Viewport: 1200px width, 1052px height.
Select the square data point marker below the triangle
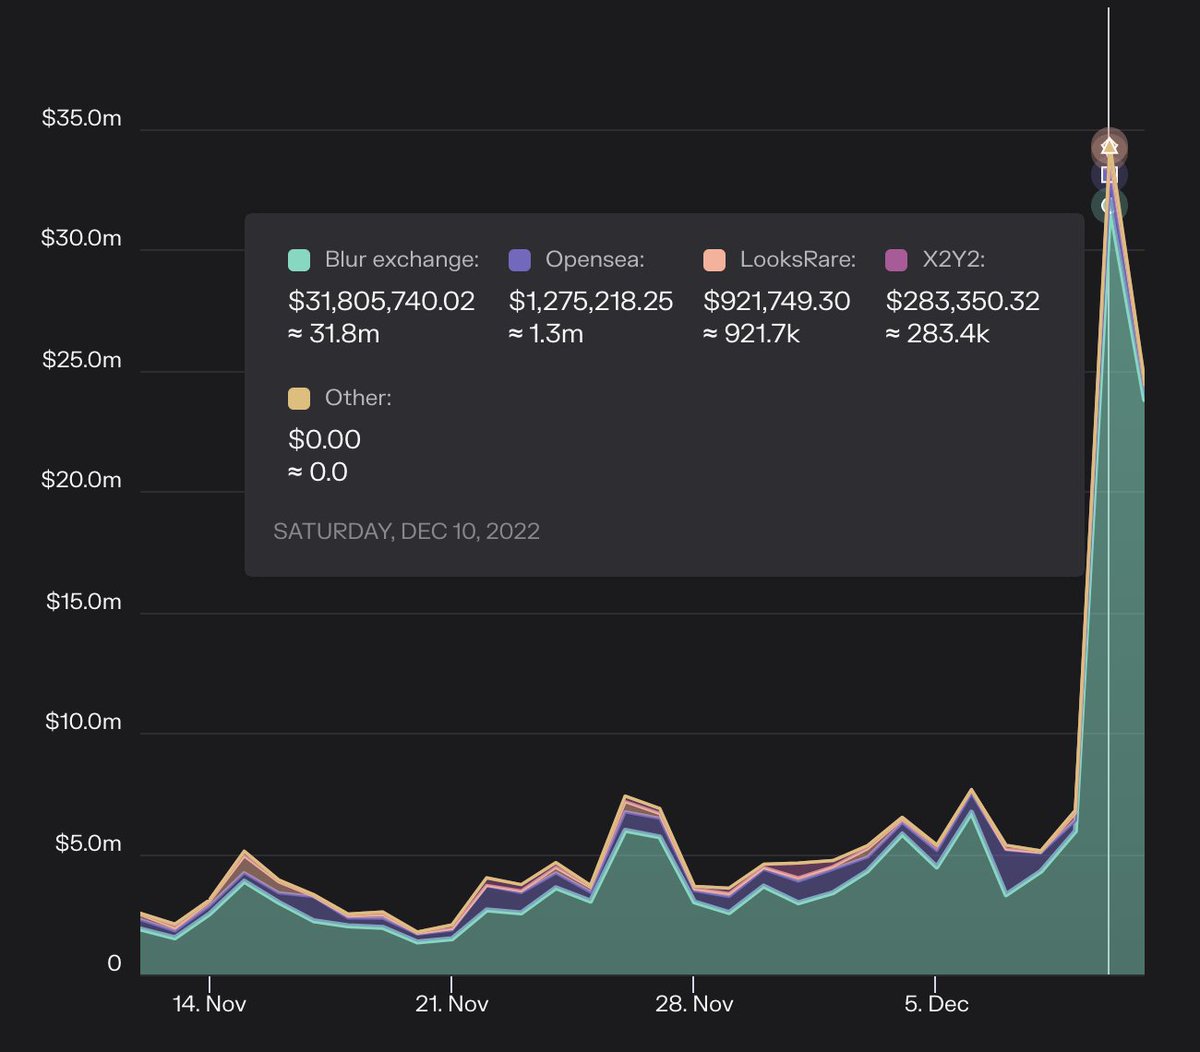[x=1108, y=174]
